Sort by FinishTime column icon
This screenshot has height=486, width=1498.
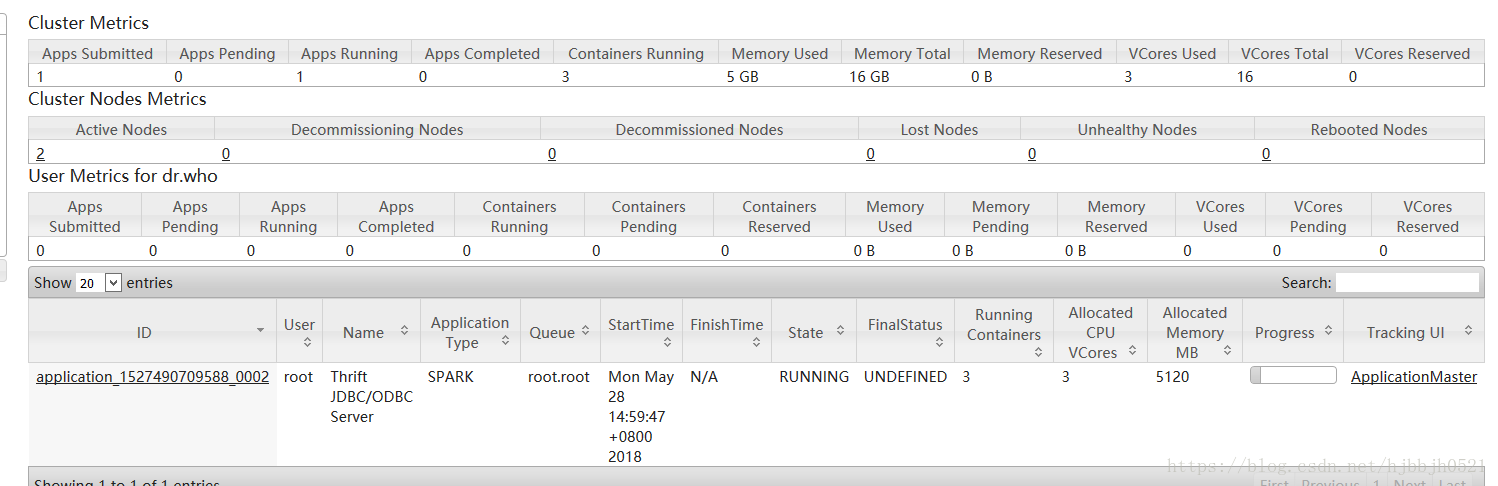(756, 342)
